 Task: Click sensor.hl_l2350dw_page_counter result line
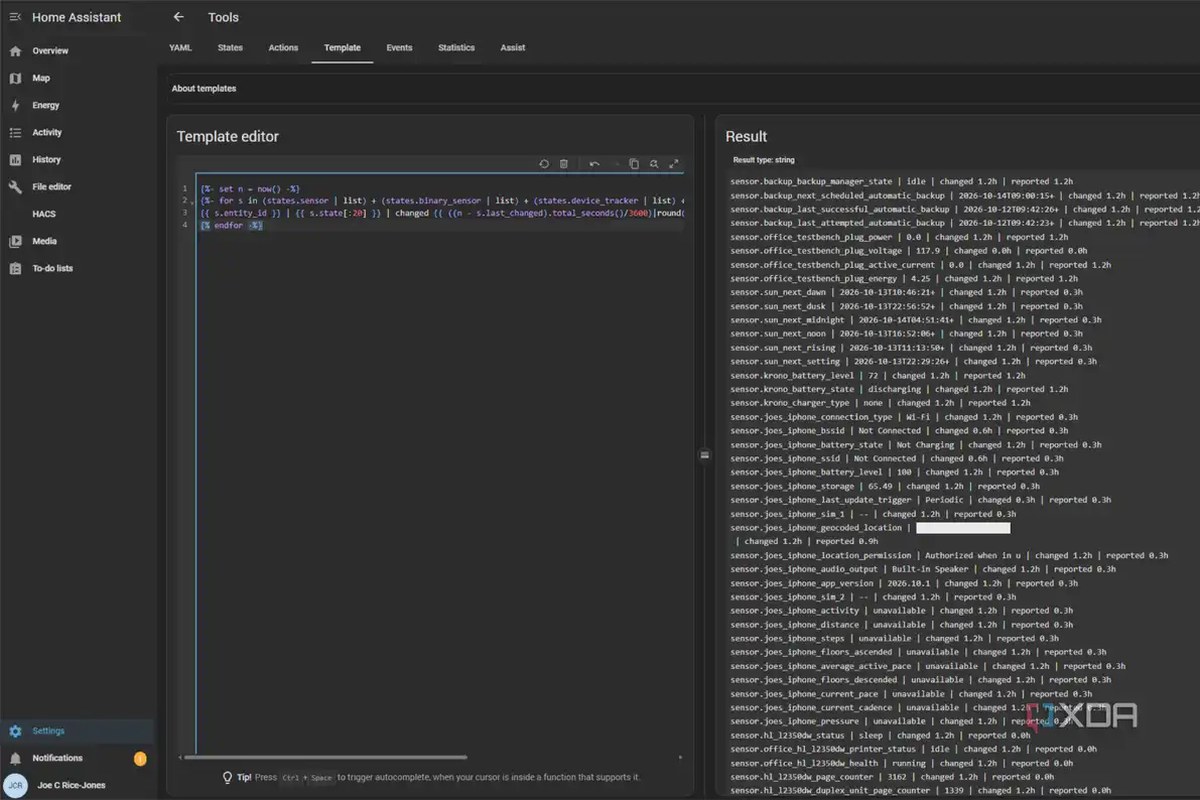click(892, 776)
